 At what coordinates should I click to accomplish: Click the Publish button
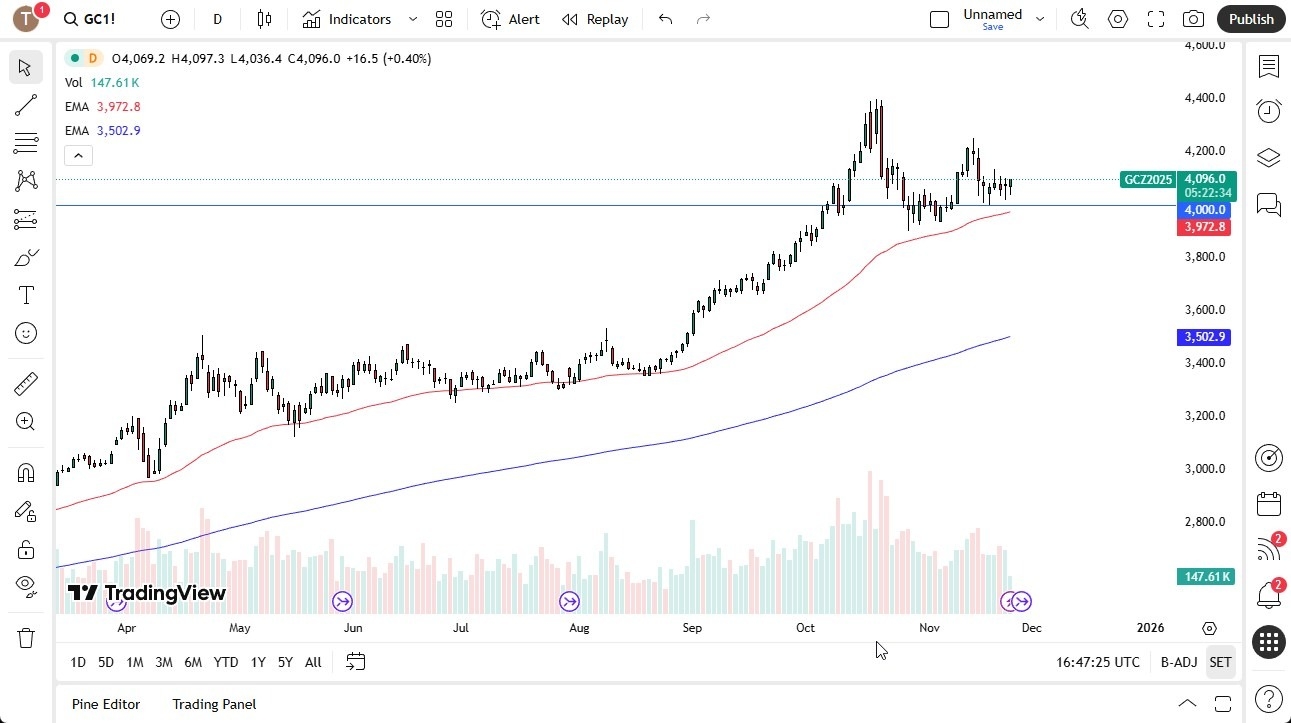point(1250,19)
